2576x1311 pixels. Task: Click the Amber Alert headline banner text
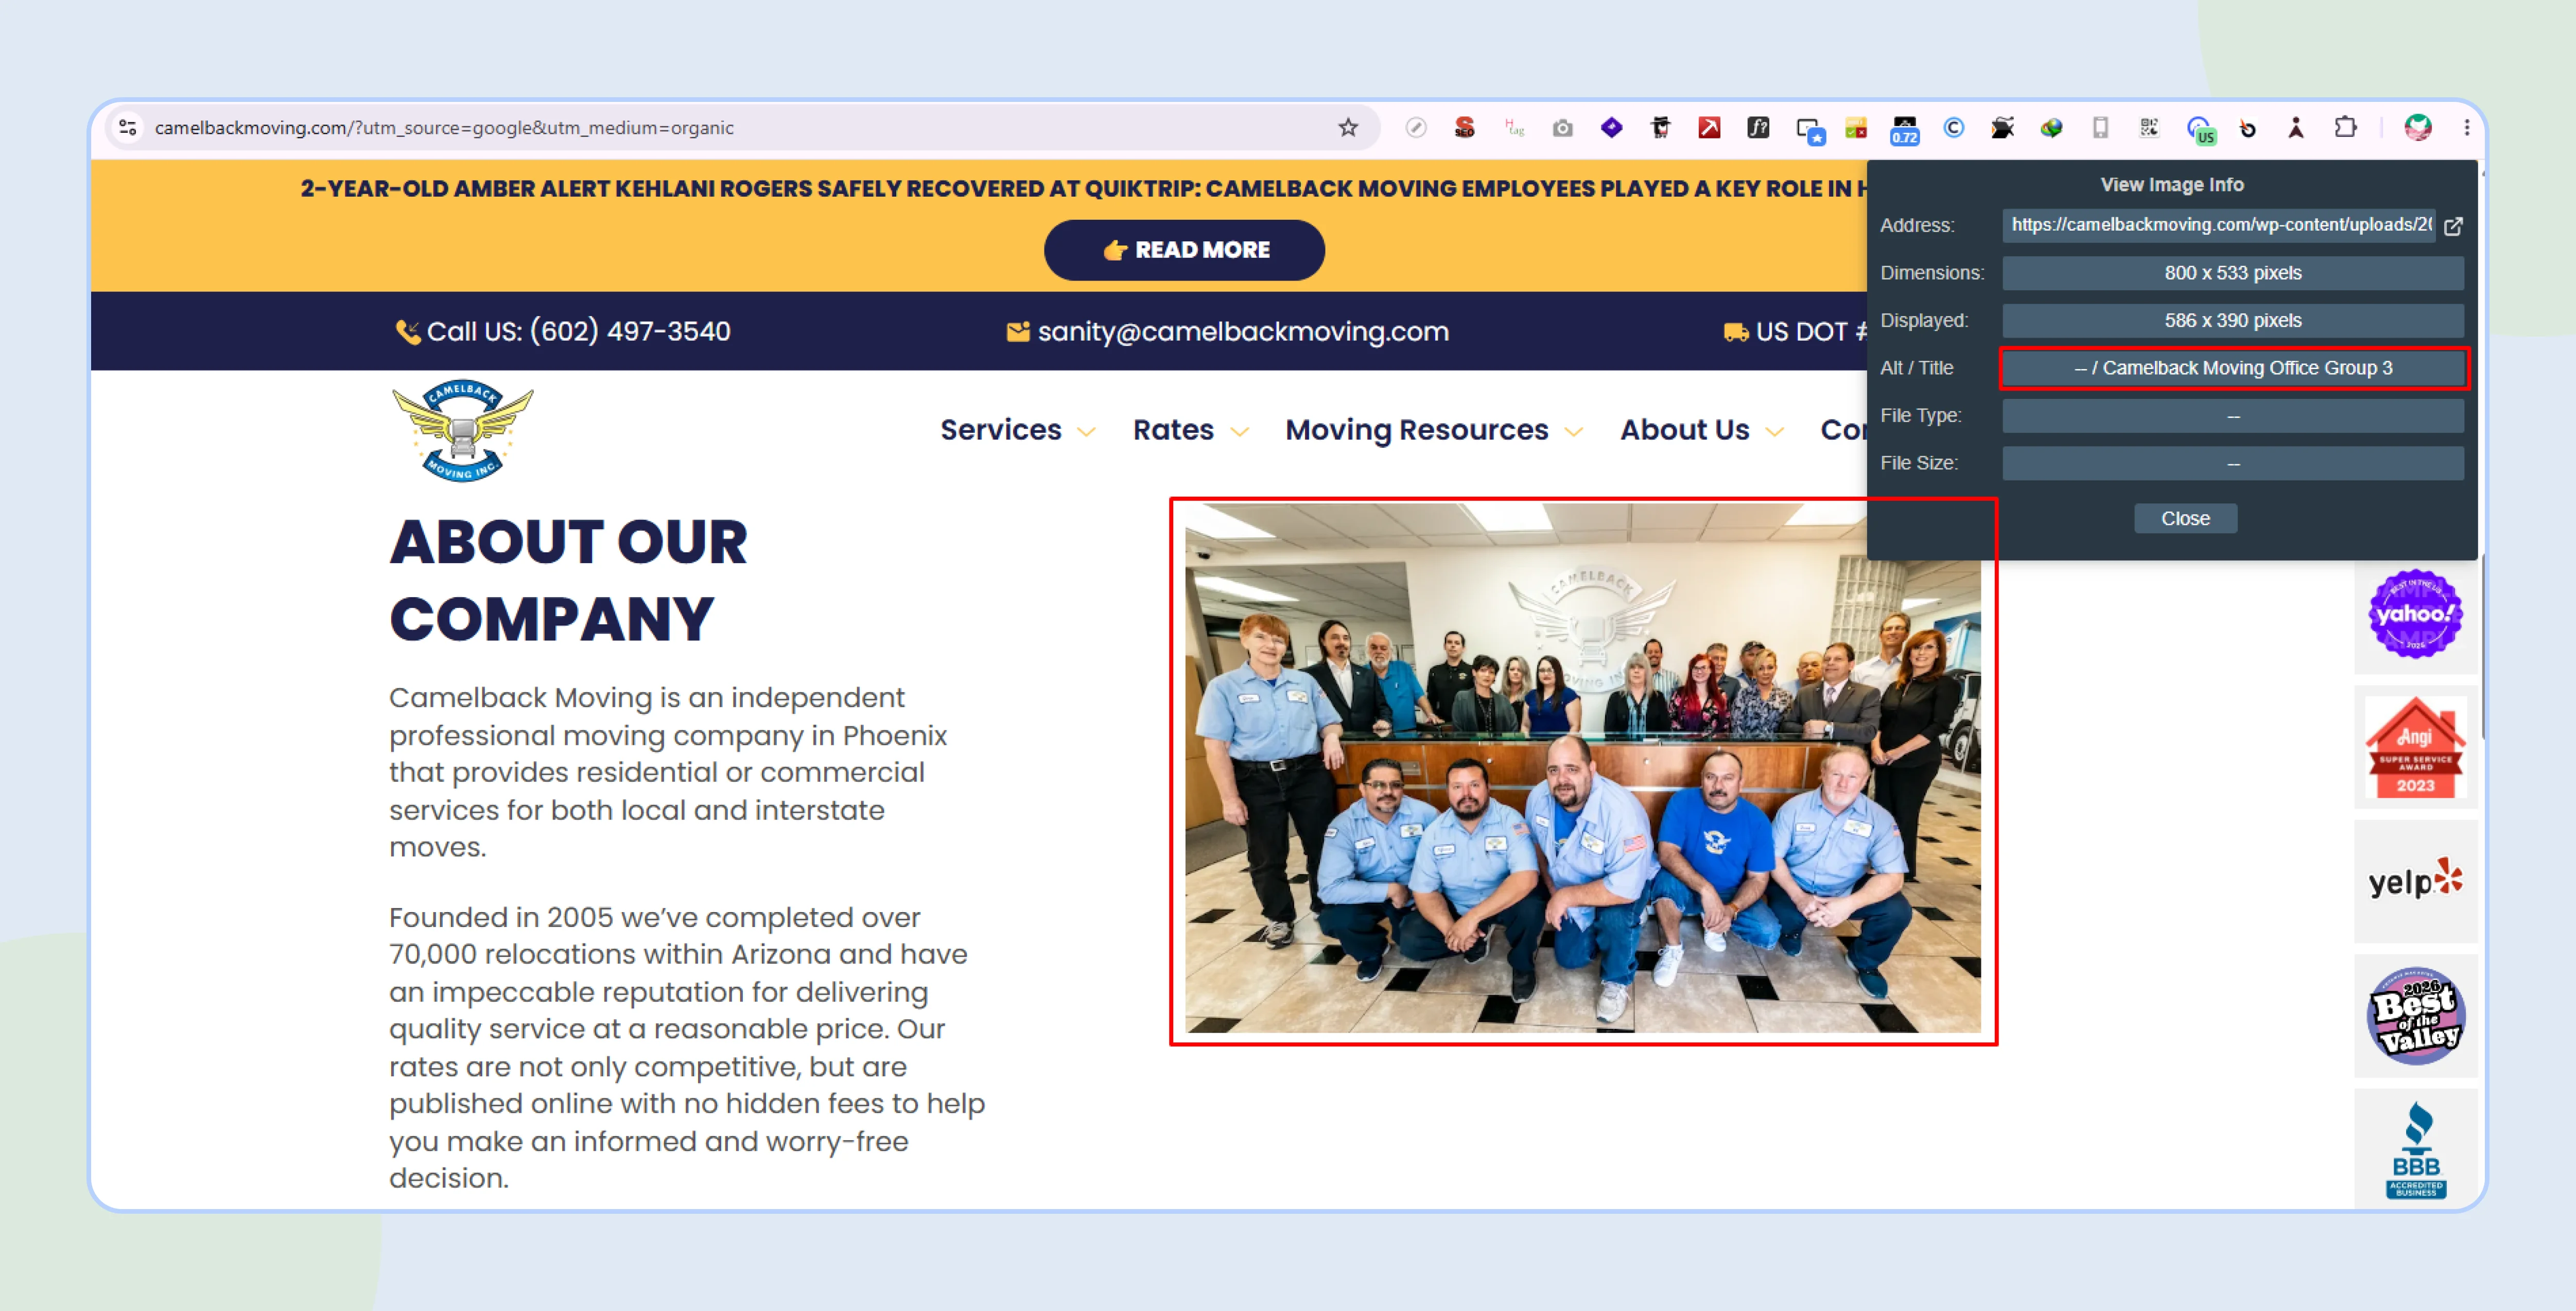pos(1083,188)
